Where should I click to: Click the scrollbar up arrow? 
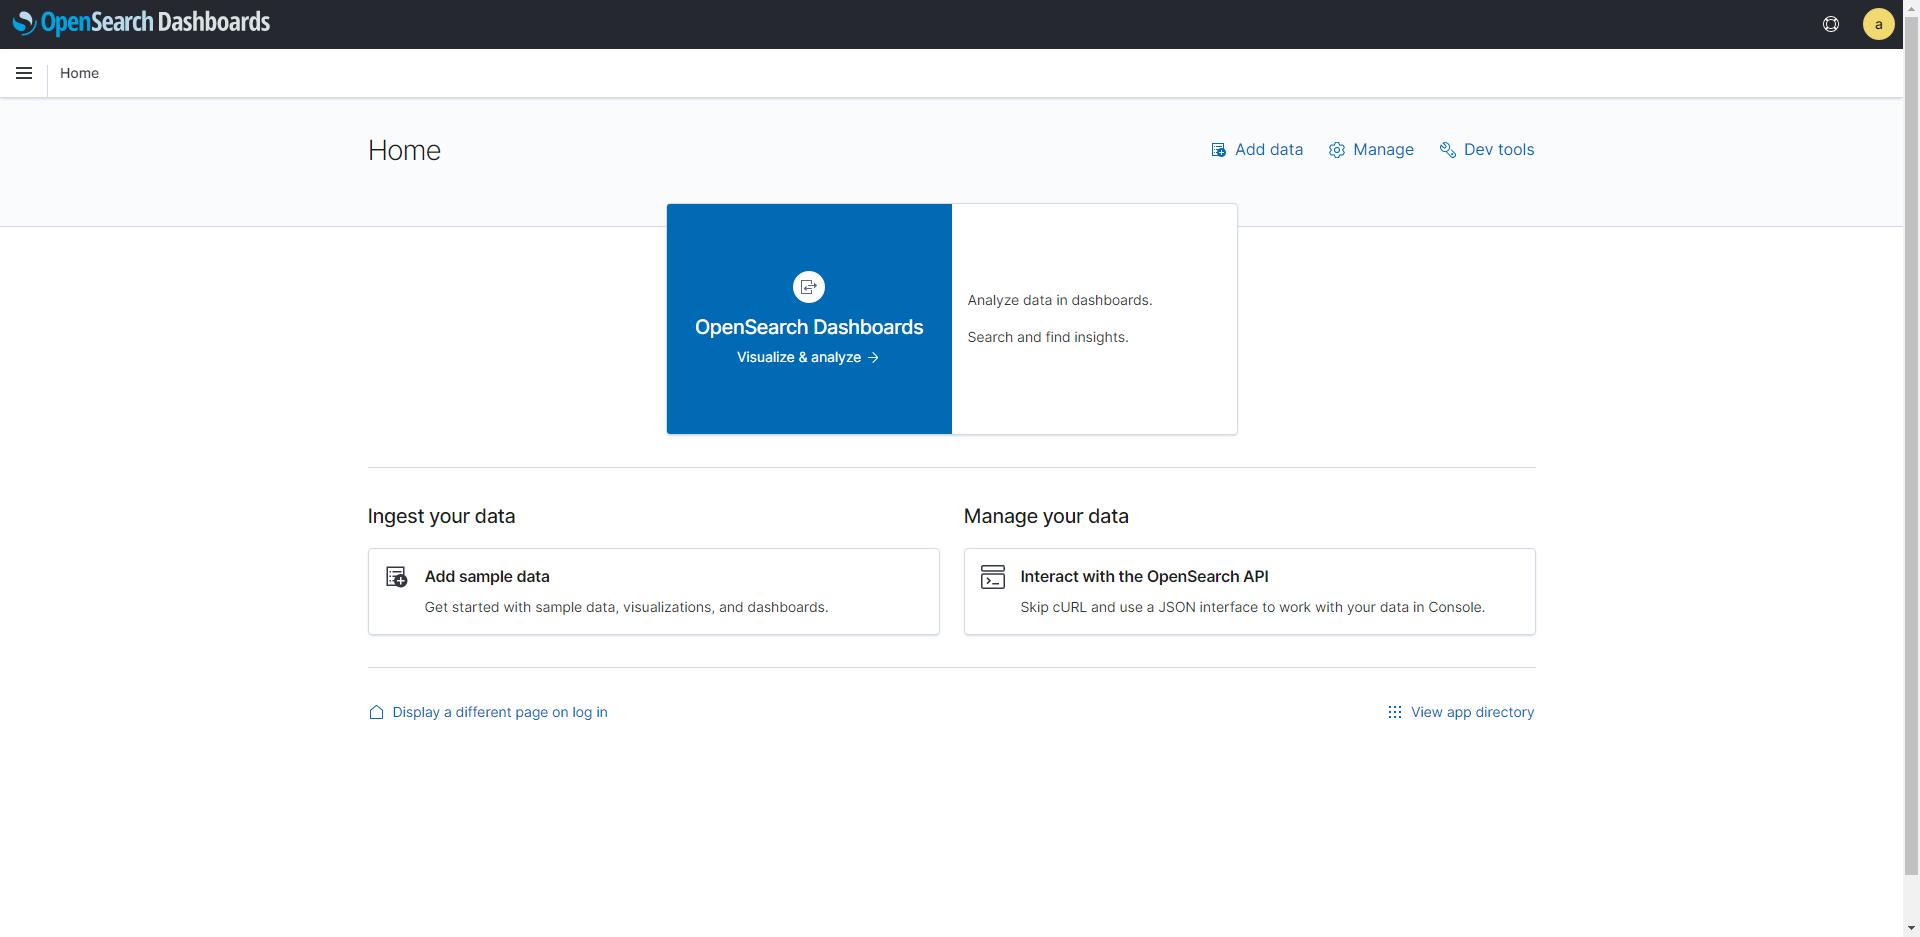tap(1911, 7)
